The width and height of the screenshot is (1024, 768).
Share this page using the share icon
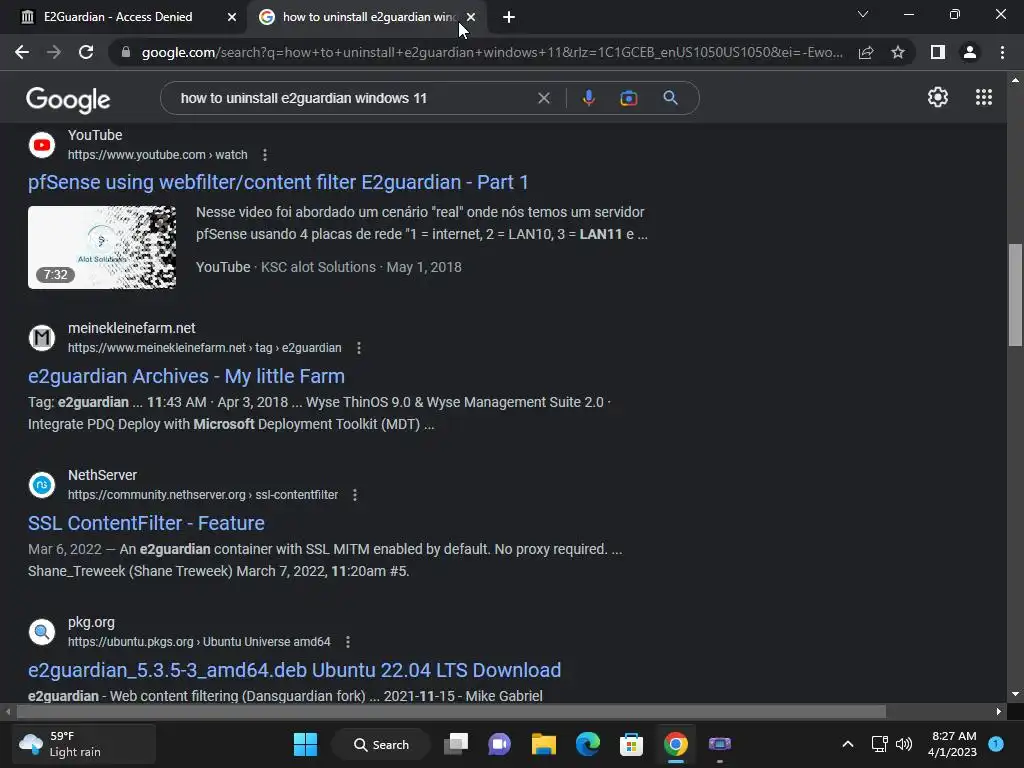point(866,52)
